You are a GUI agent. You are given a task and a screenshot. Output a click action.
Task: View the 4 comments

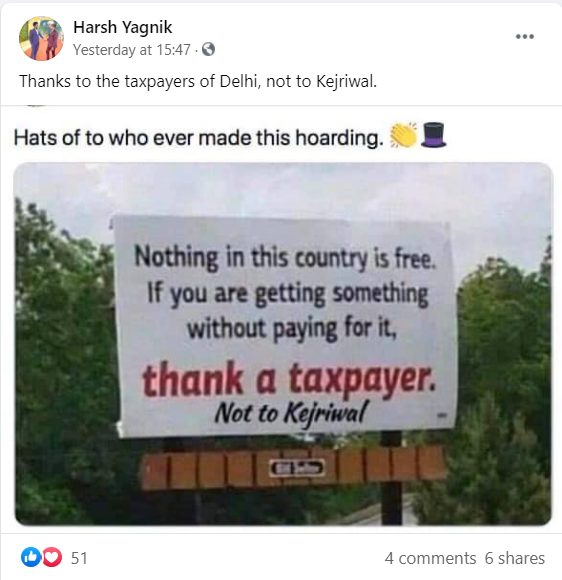tap(430, 558)
